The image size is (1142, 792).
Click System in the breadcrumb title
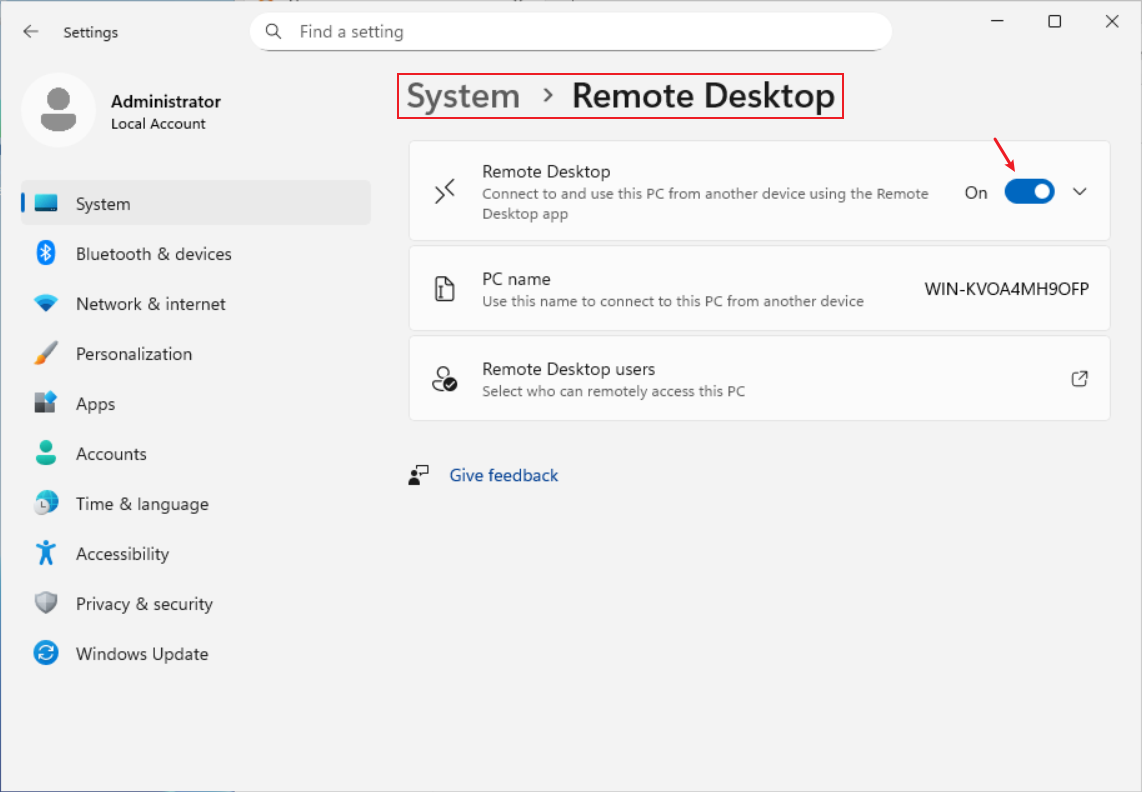pyautogui.click(x=463, y=97)
